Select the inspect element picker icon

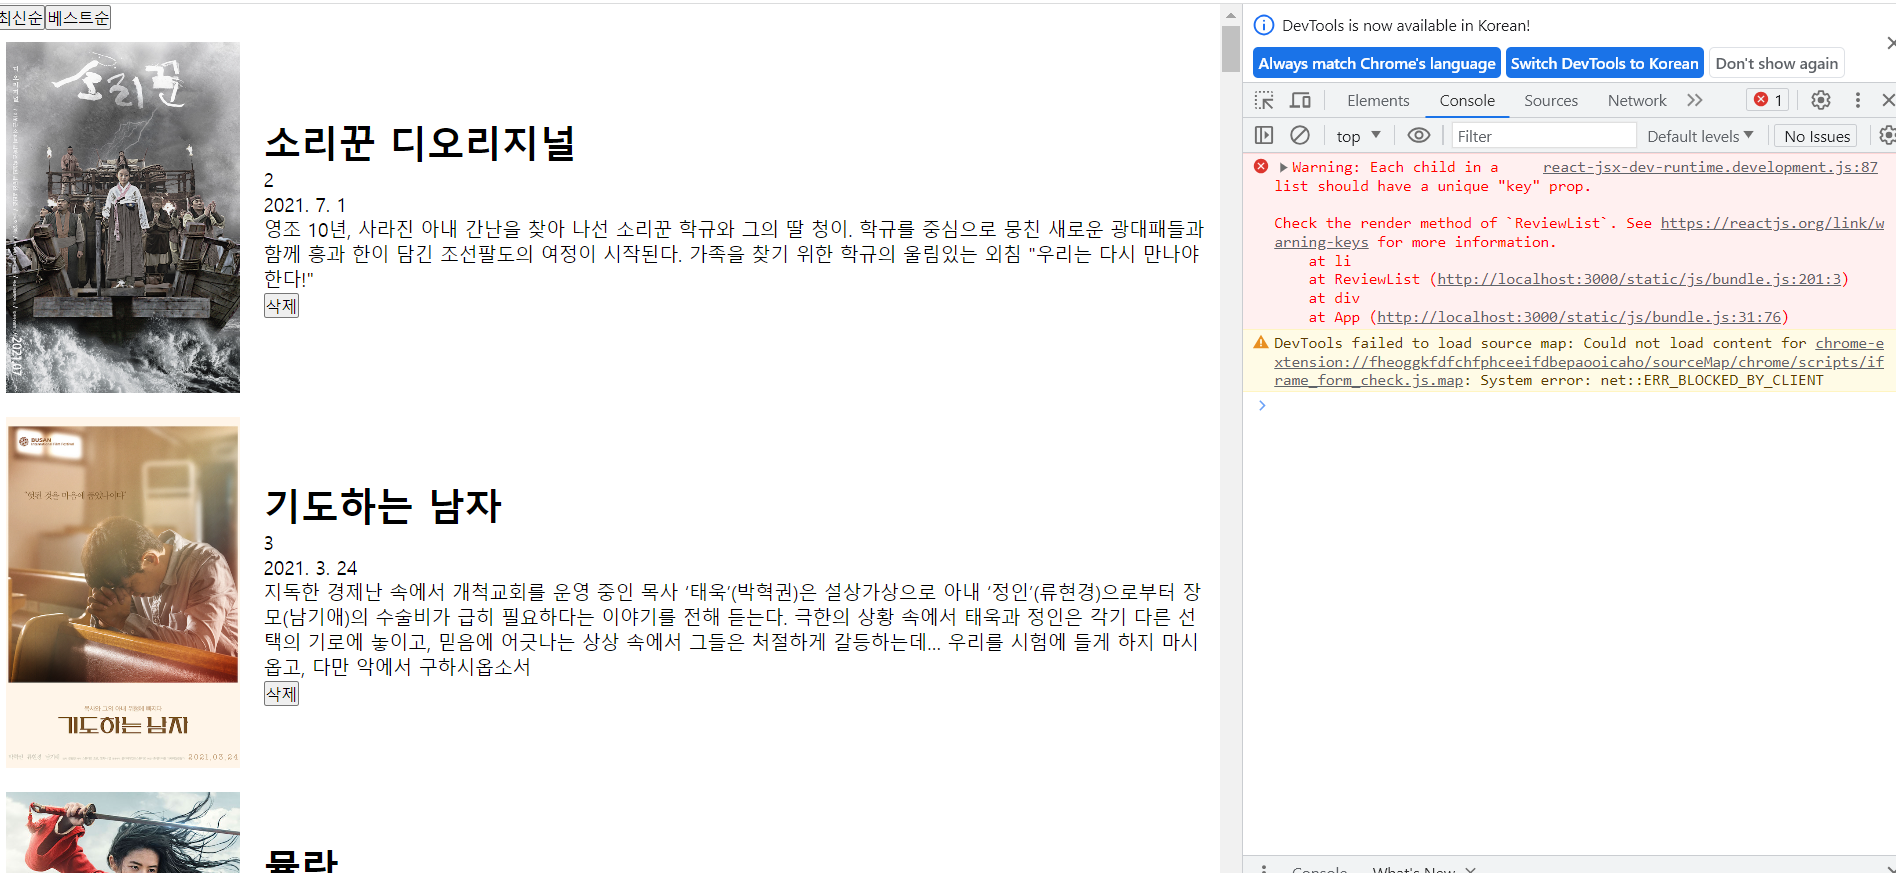[1264, 100]
